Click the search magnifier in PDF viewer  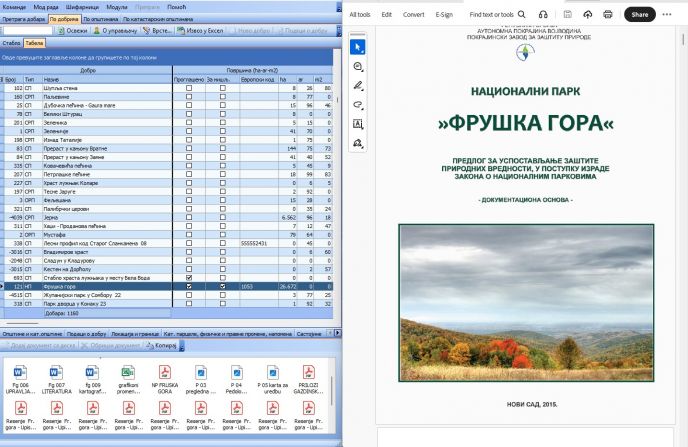pyautogui.click(x=522, y=14)
